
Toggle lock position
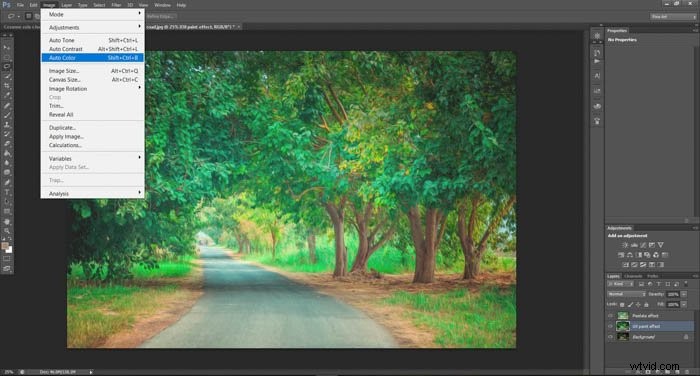pos(638,305)
